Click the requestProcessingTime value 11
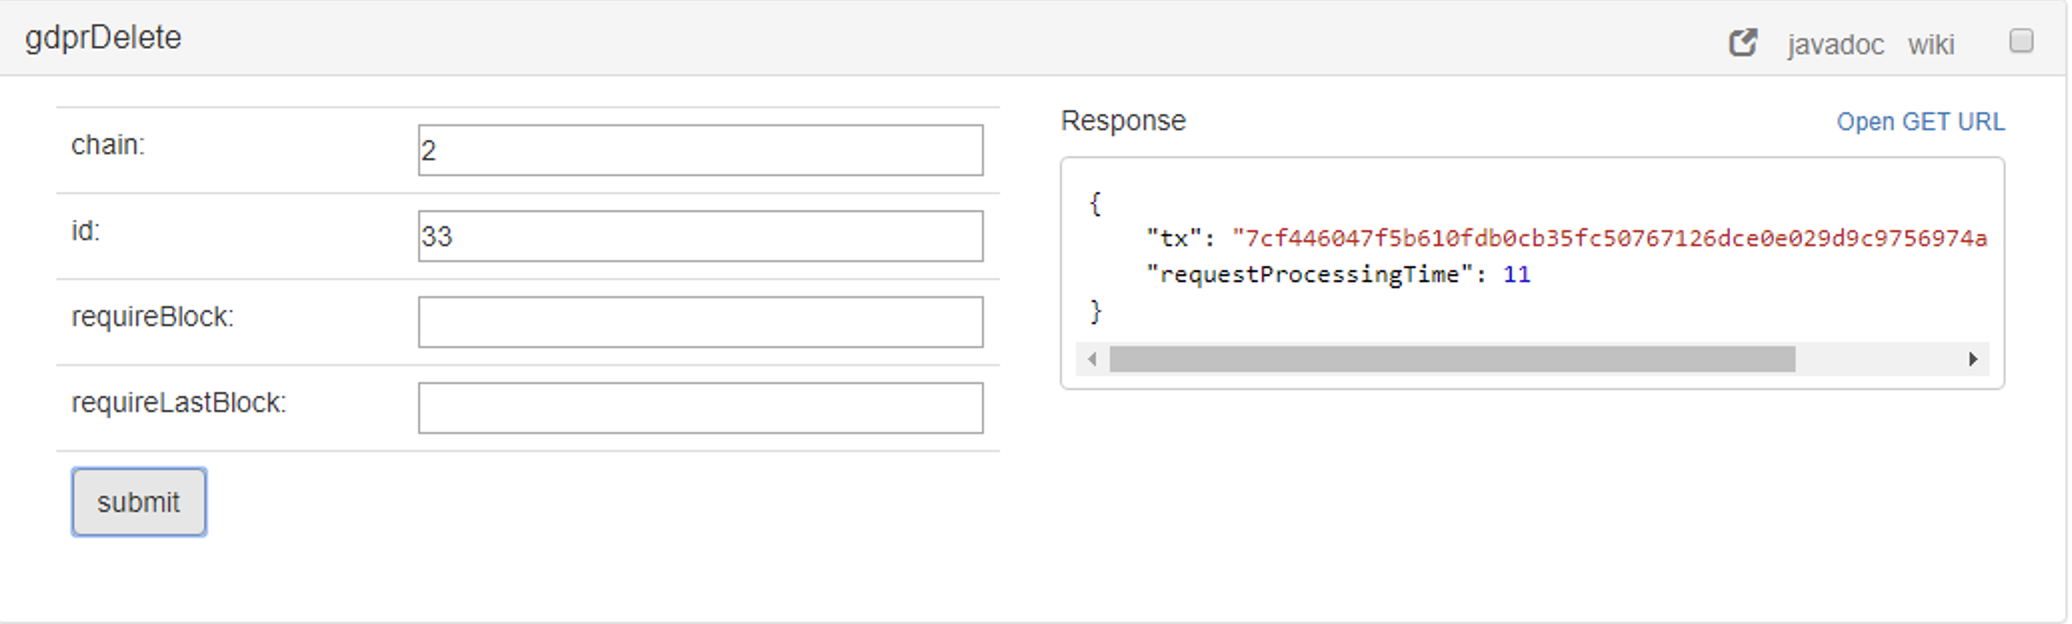 pos(1516,275)
